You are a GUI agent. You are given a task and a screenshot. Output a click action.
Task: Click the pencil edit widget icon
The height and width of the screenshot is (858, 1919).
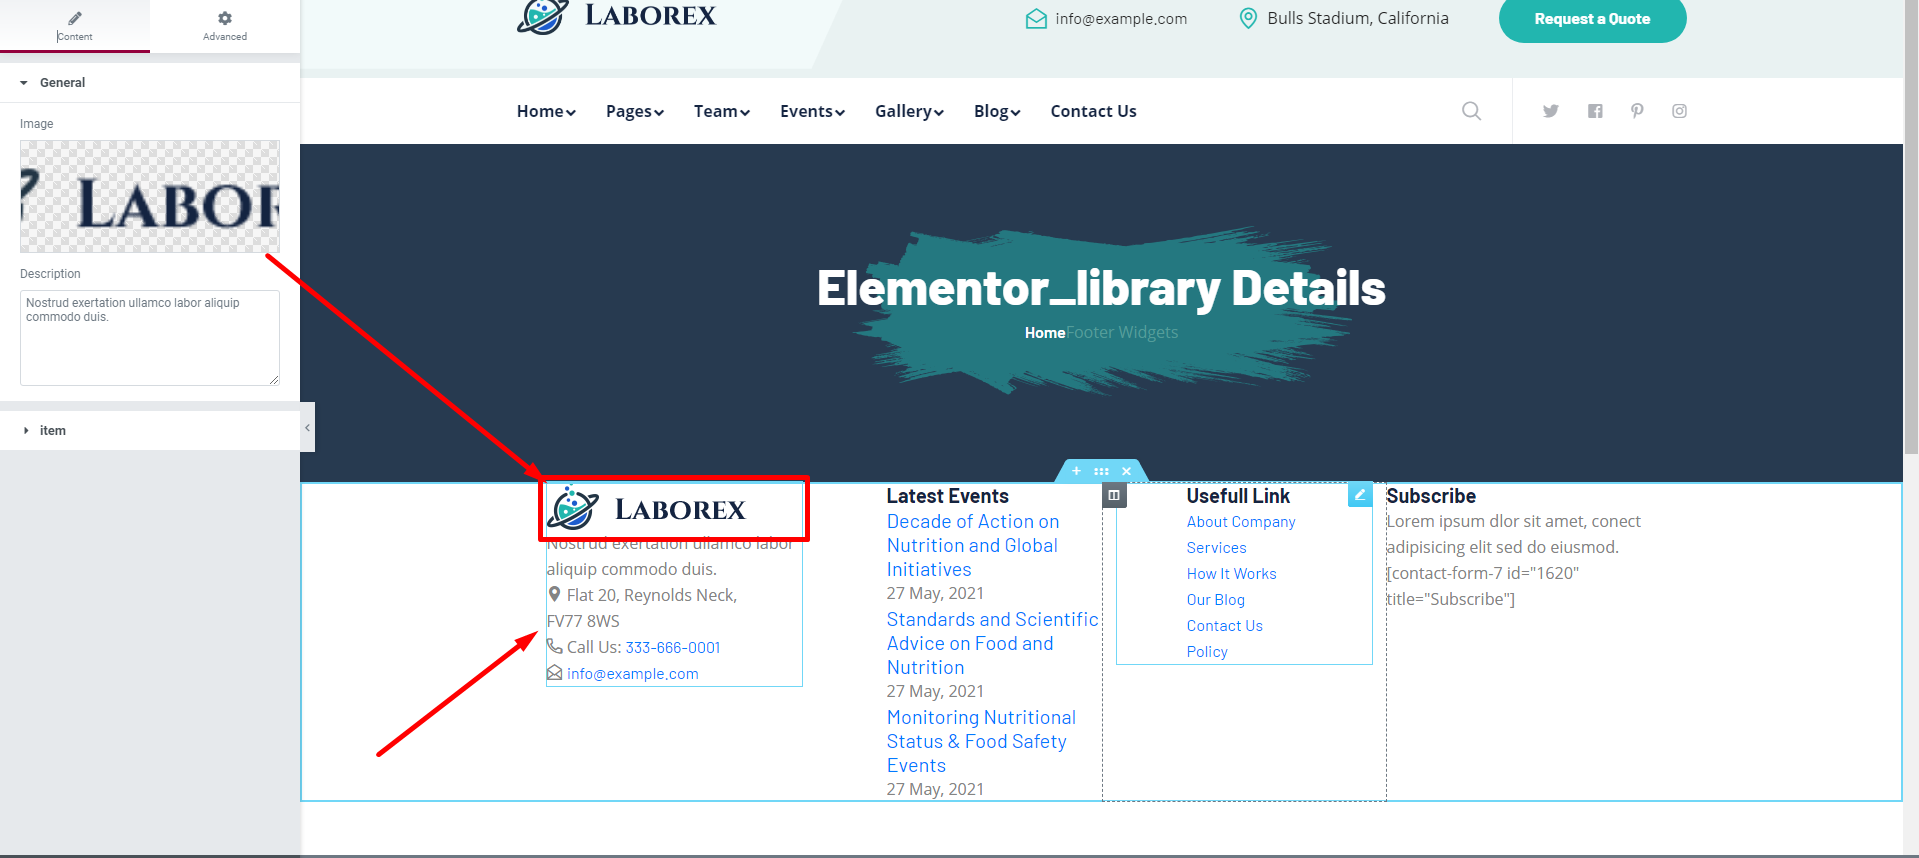point(1360,494)
